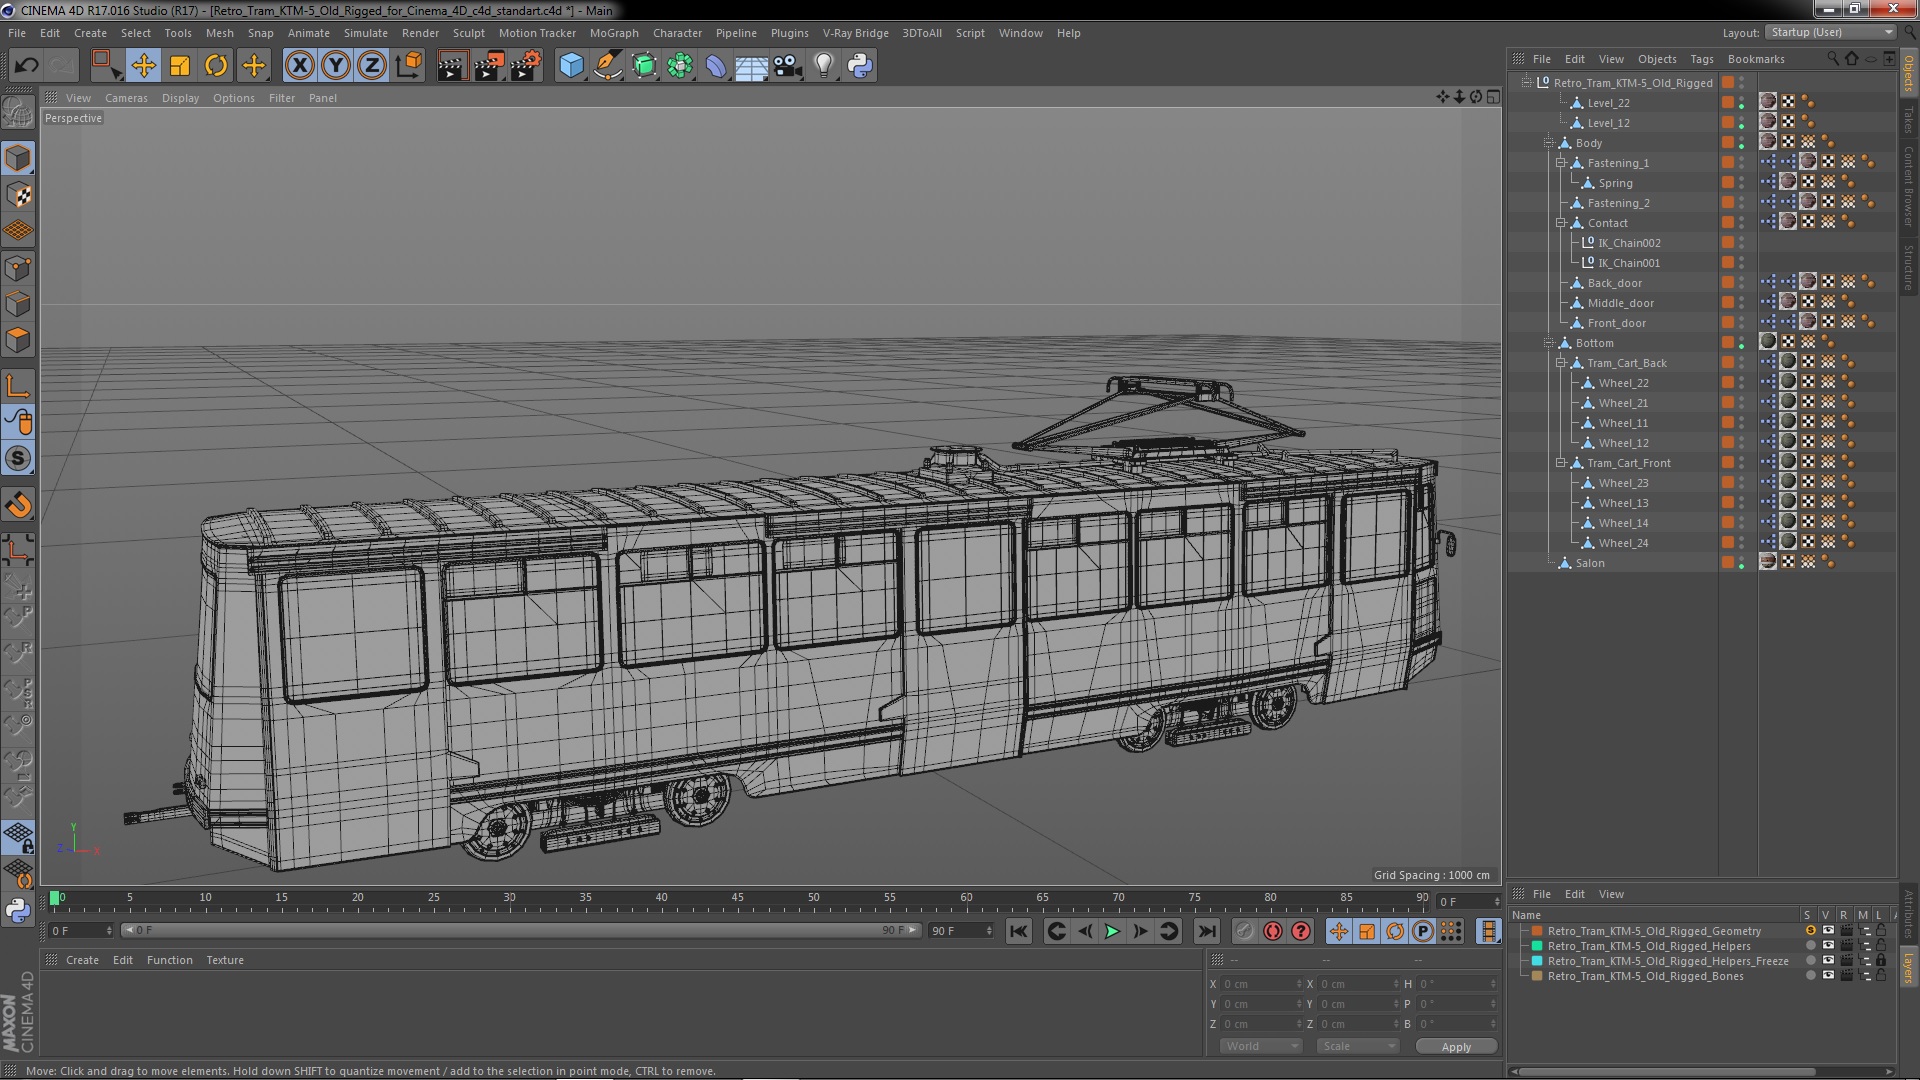Select the Wheel_22 object in tree
This screenshot has width=1920, height=1080.
(1623, 383)
